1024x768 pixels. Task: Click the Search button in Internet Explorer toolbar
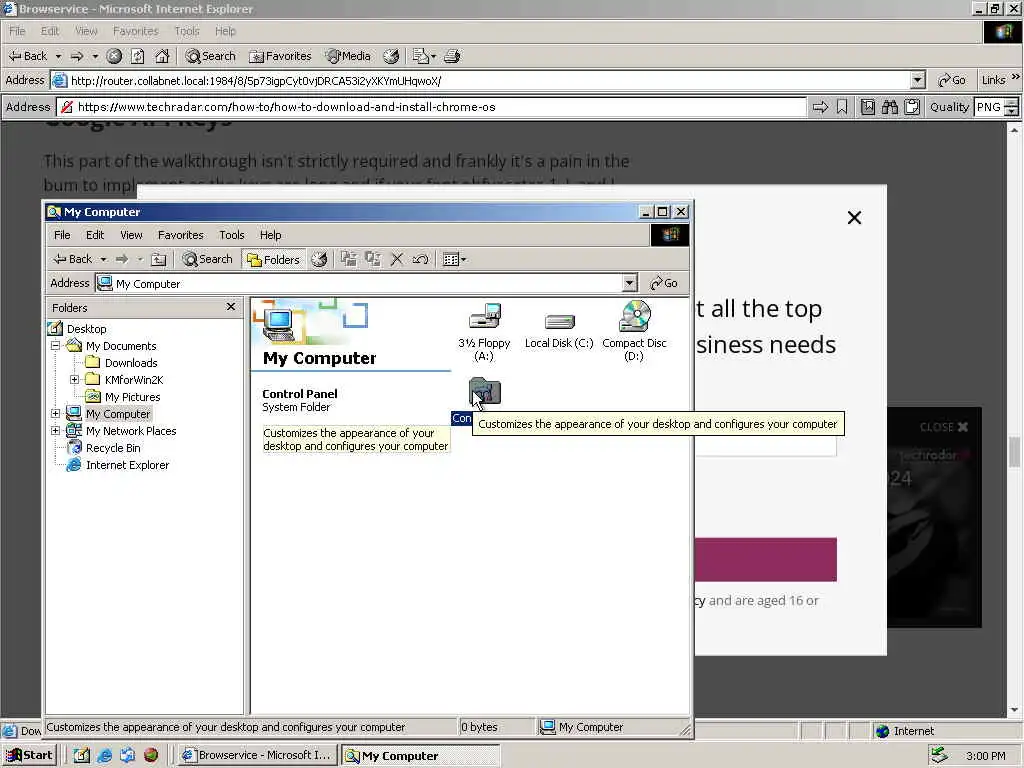(x=210, y=56)
